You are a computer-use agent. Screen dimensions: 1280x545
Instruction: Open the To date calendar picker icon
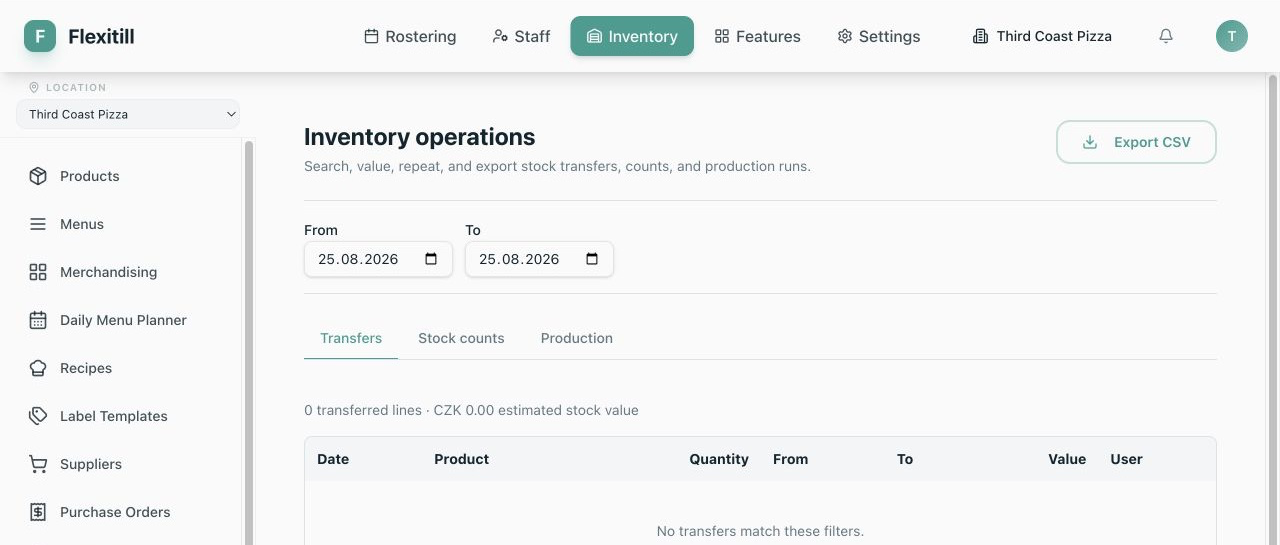pyautogui.click(x=592, y=259)
